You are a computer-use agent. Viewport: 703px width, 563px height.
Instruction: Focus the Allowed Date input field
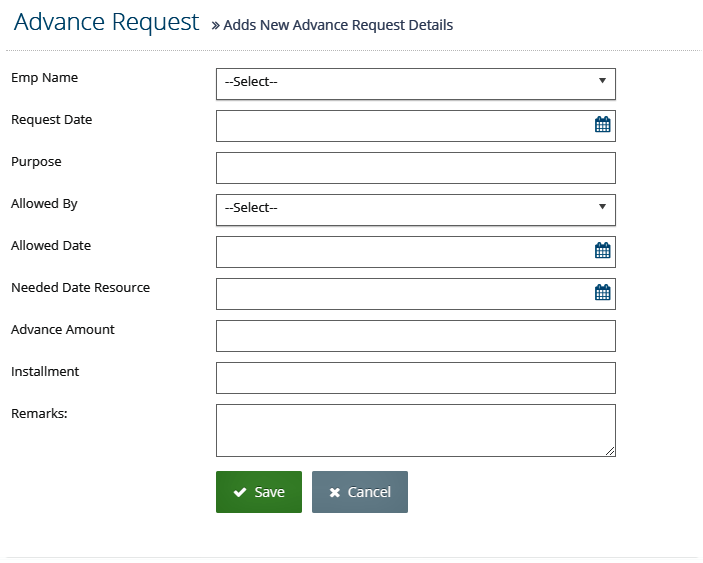pos(404,252)
